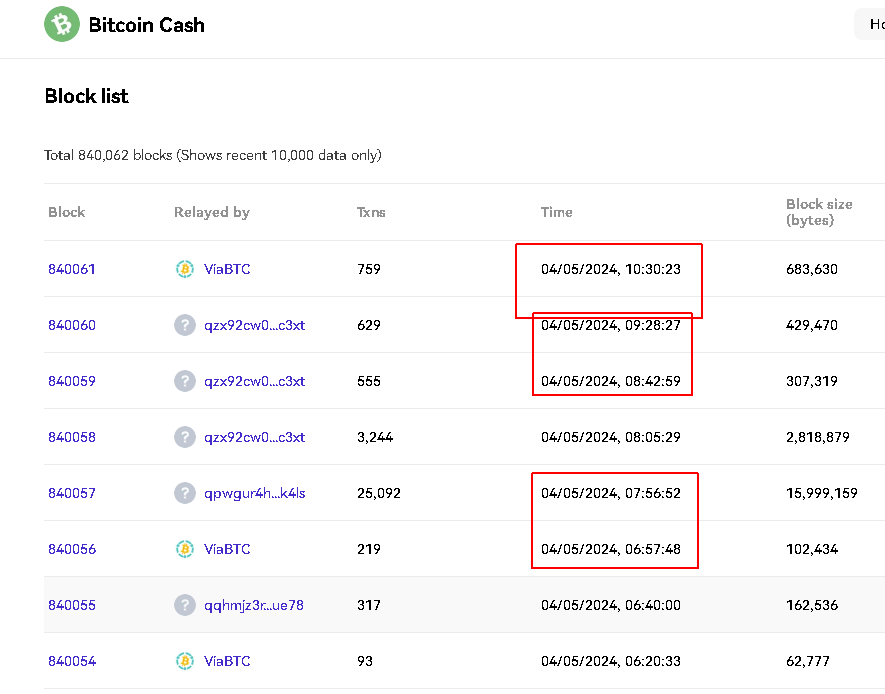Open ViaBTC link in row 840056

(227, 549)
